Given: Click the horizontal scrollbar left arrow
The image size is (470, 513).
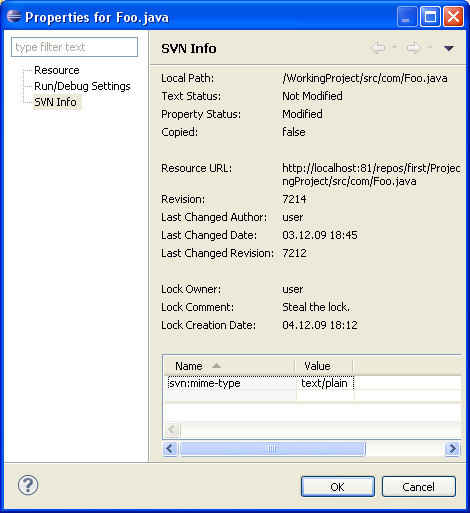Looking at the screenshot, I should click(170, 449).
